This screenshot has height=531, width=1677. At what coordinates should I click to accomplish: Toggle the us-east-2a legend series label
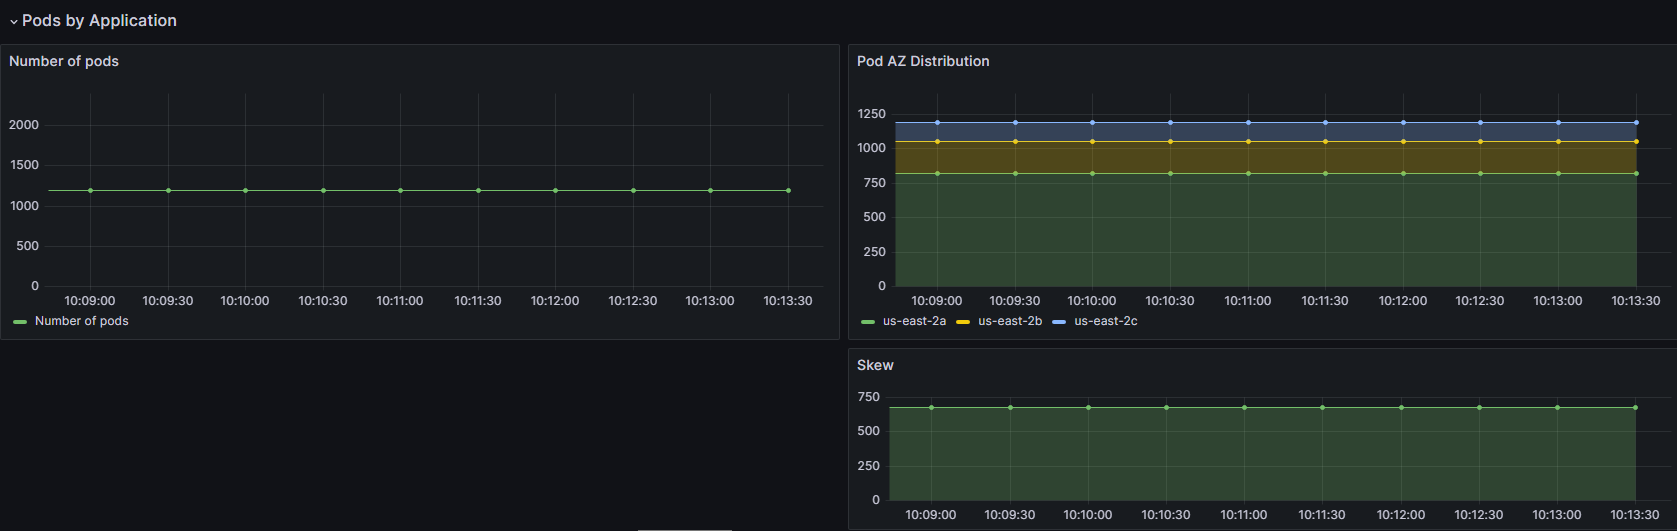point(914,321)
